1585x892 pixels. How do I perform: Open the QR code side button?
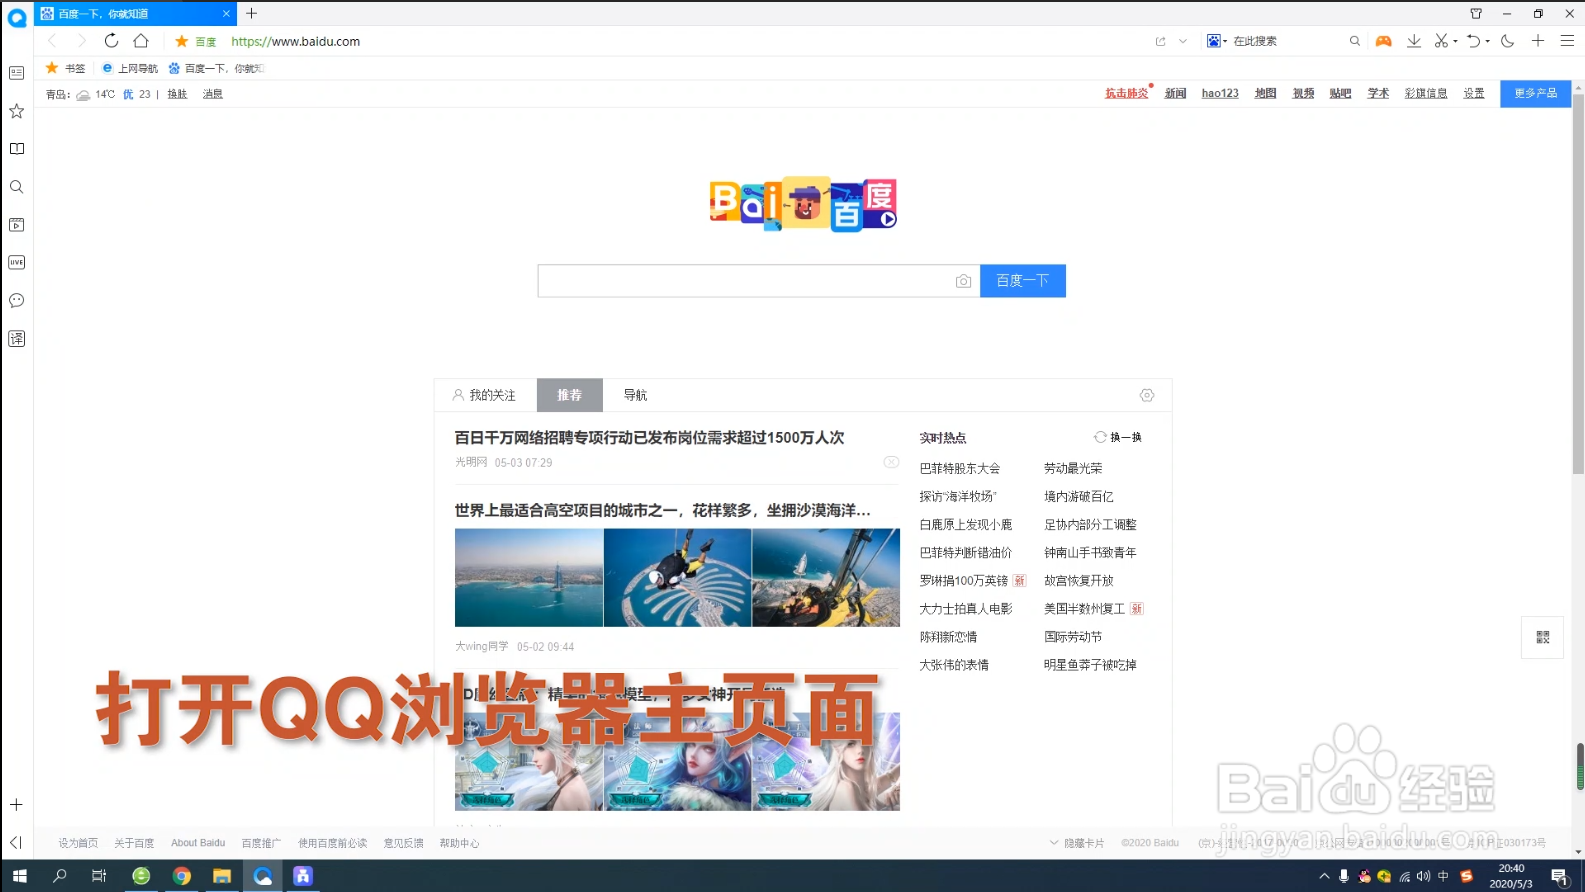click(x=1542, y=637)
